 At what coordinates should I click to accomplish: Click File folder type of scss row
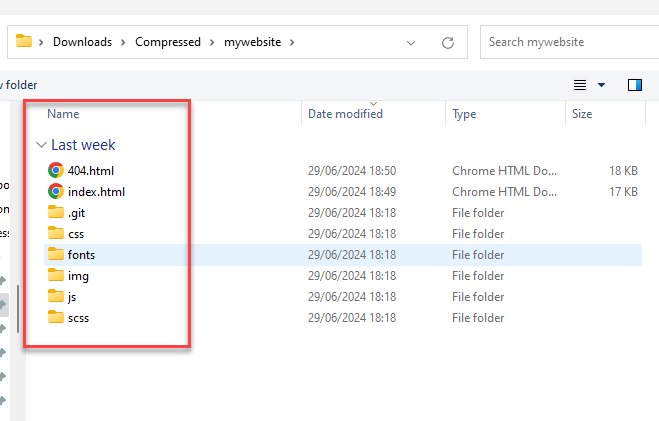478,318
